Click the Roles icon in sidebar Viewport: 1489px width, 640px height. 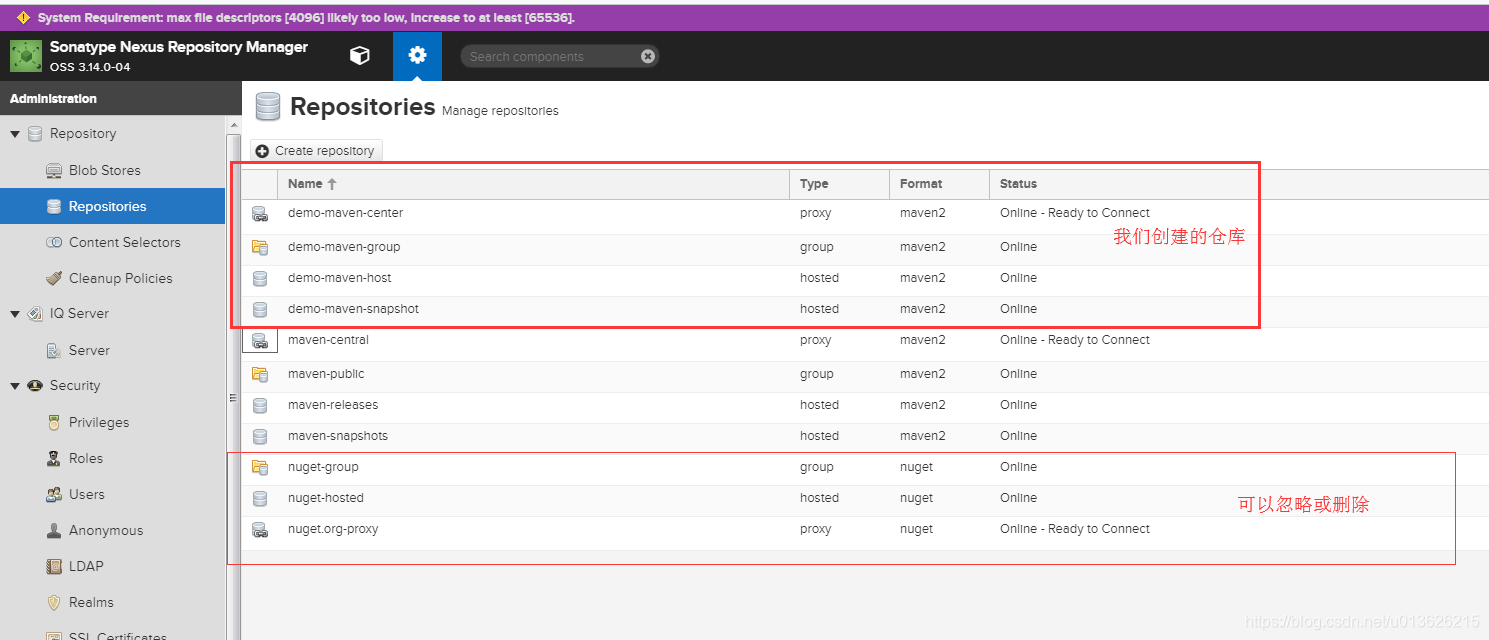click(x=54, y=459)
